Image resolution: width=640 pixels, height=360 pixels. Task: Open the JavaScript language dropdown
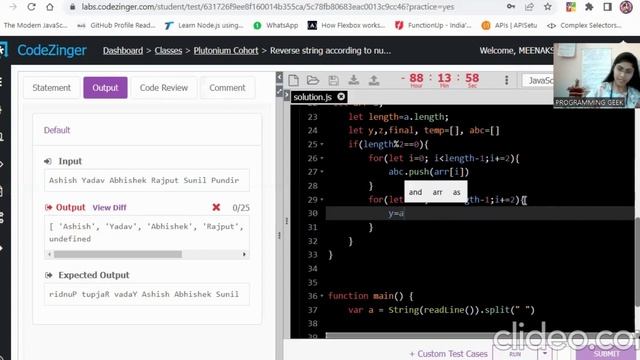[538, 80]
